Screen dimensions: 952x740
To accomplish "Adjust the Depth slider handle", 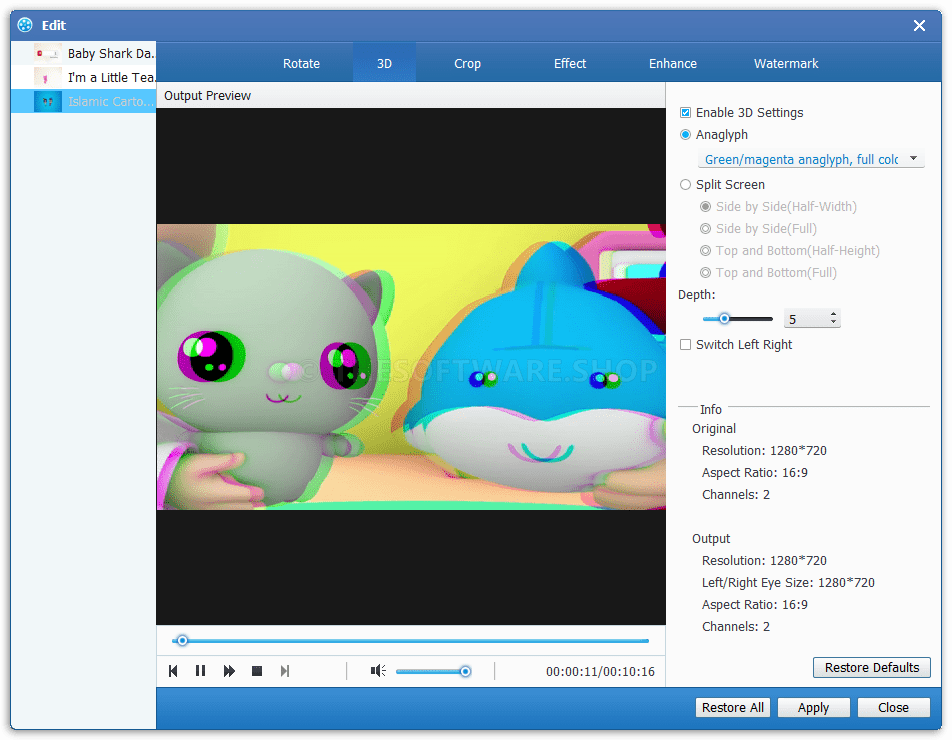I will click(x=724, y=318).
